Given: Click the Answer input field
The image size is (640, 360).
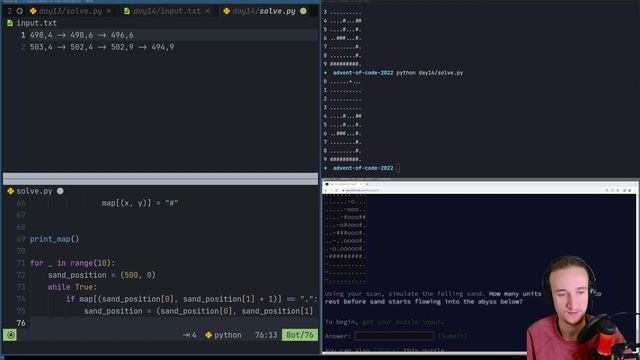Looking at the screenshot, I should coord(394,336).
